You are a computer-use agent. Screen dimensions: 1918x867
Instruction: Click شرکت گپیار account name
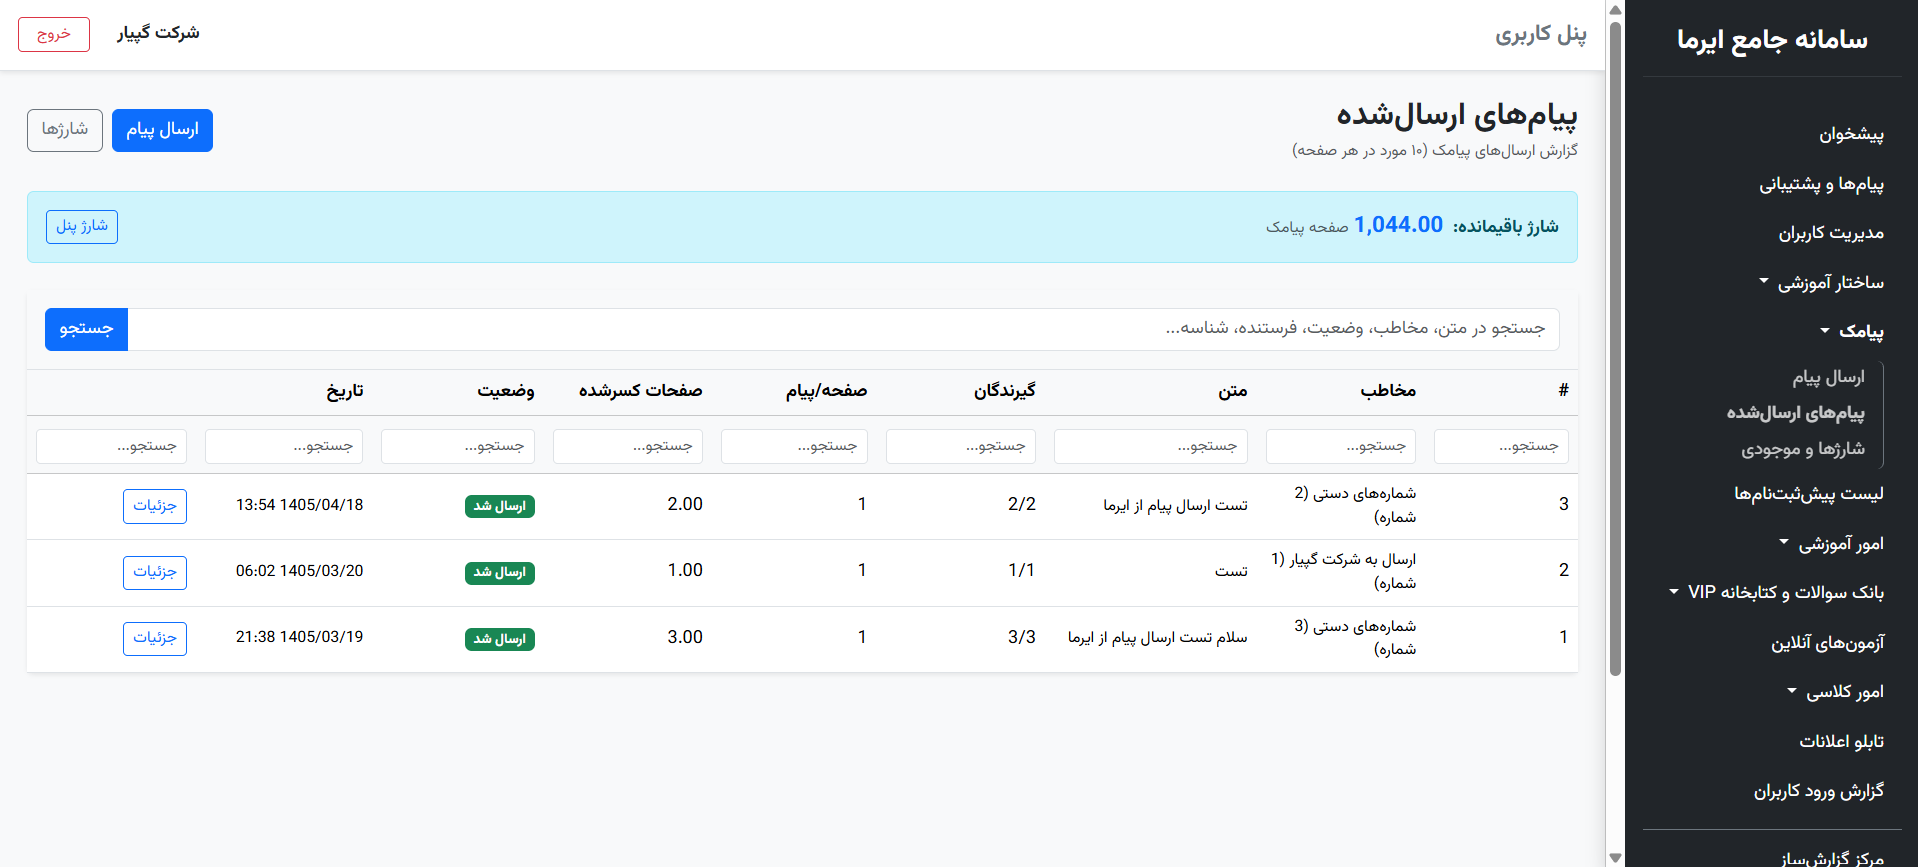[x=158, y=33]
